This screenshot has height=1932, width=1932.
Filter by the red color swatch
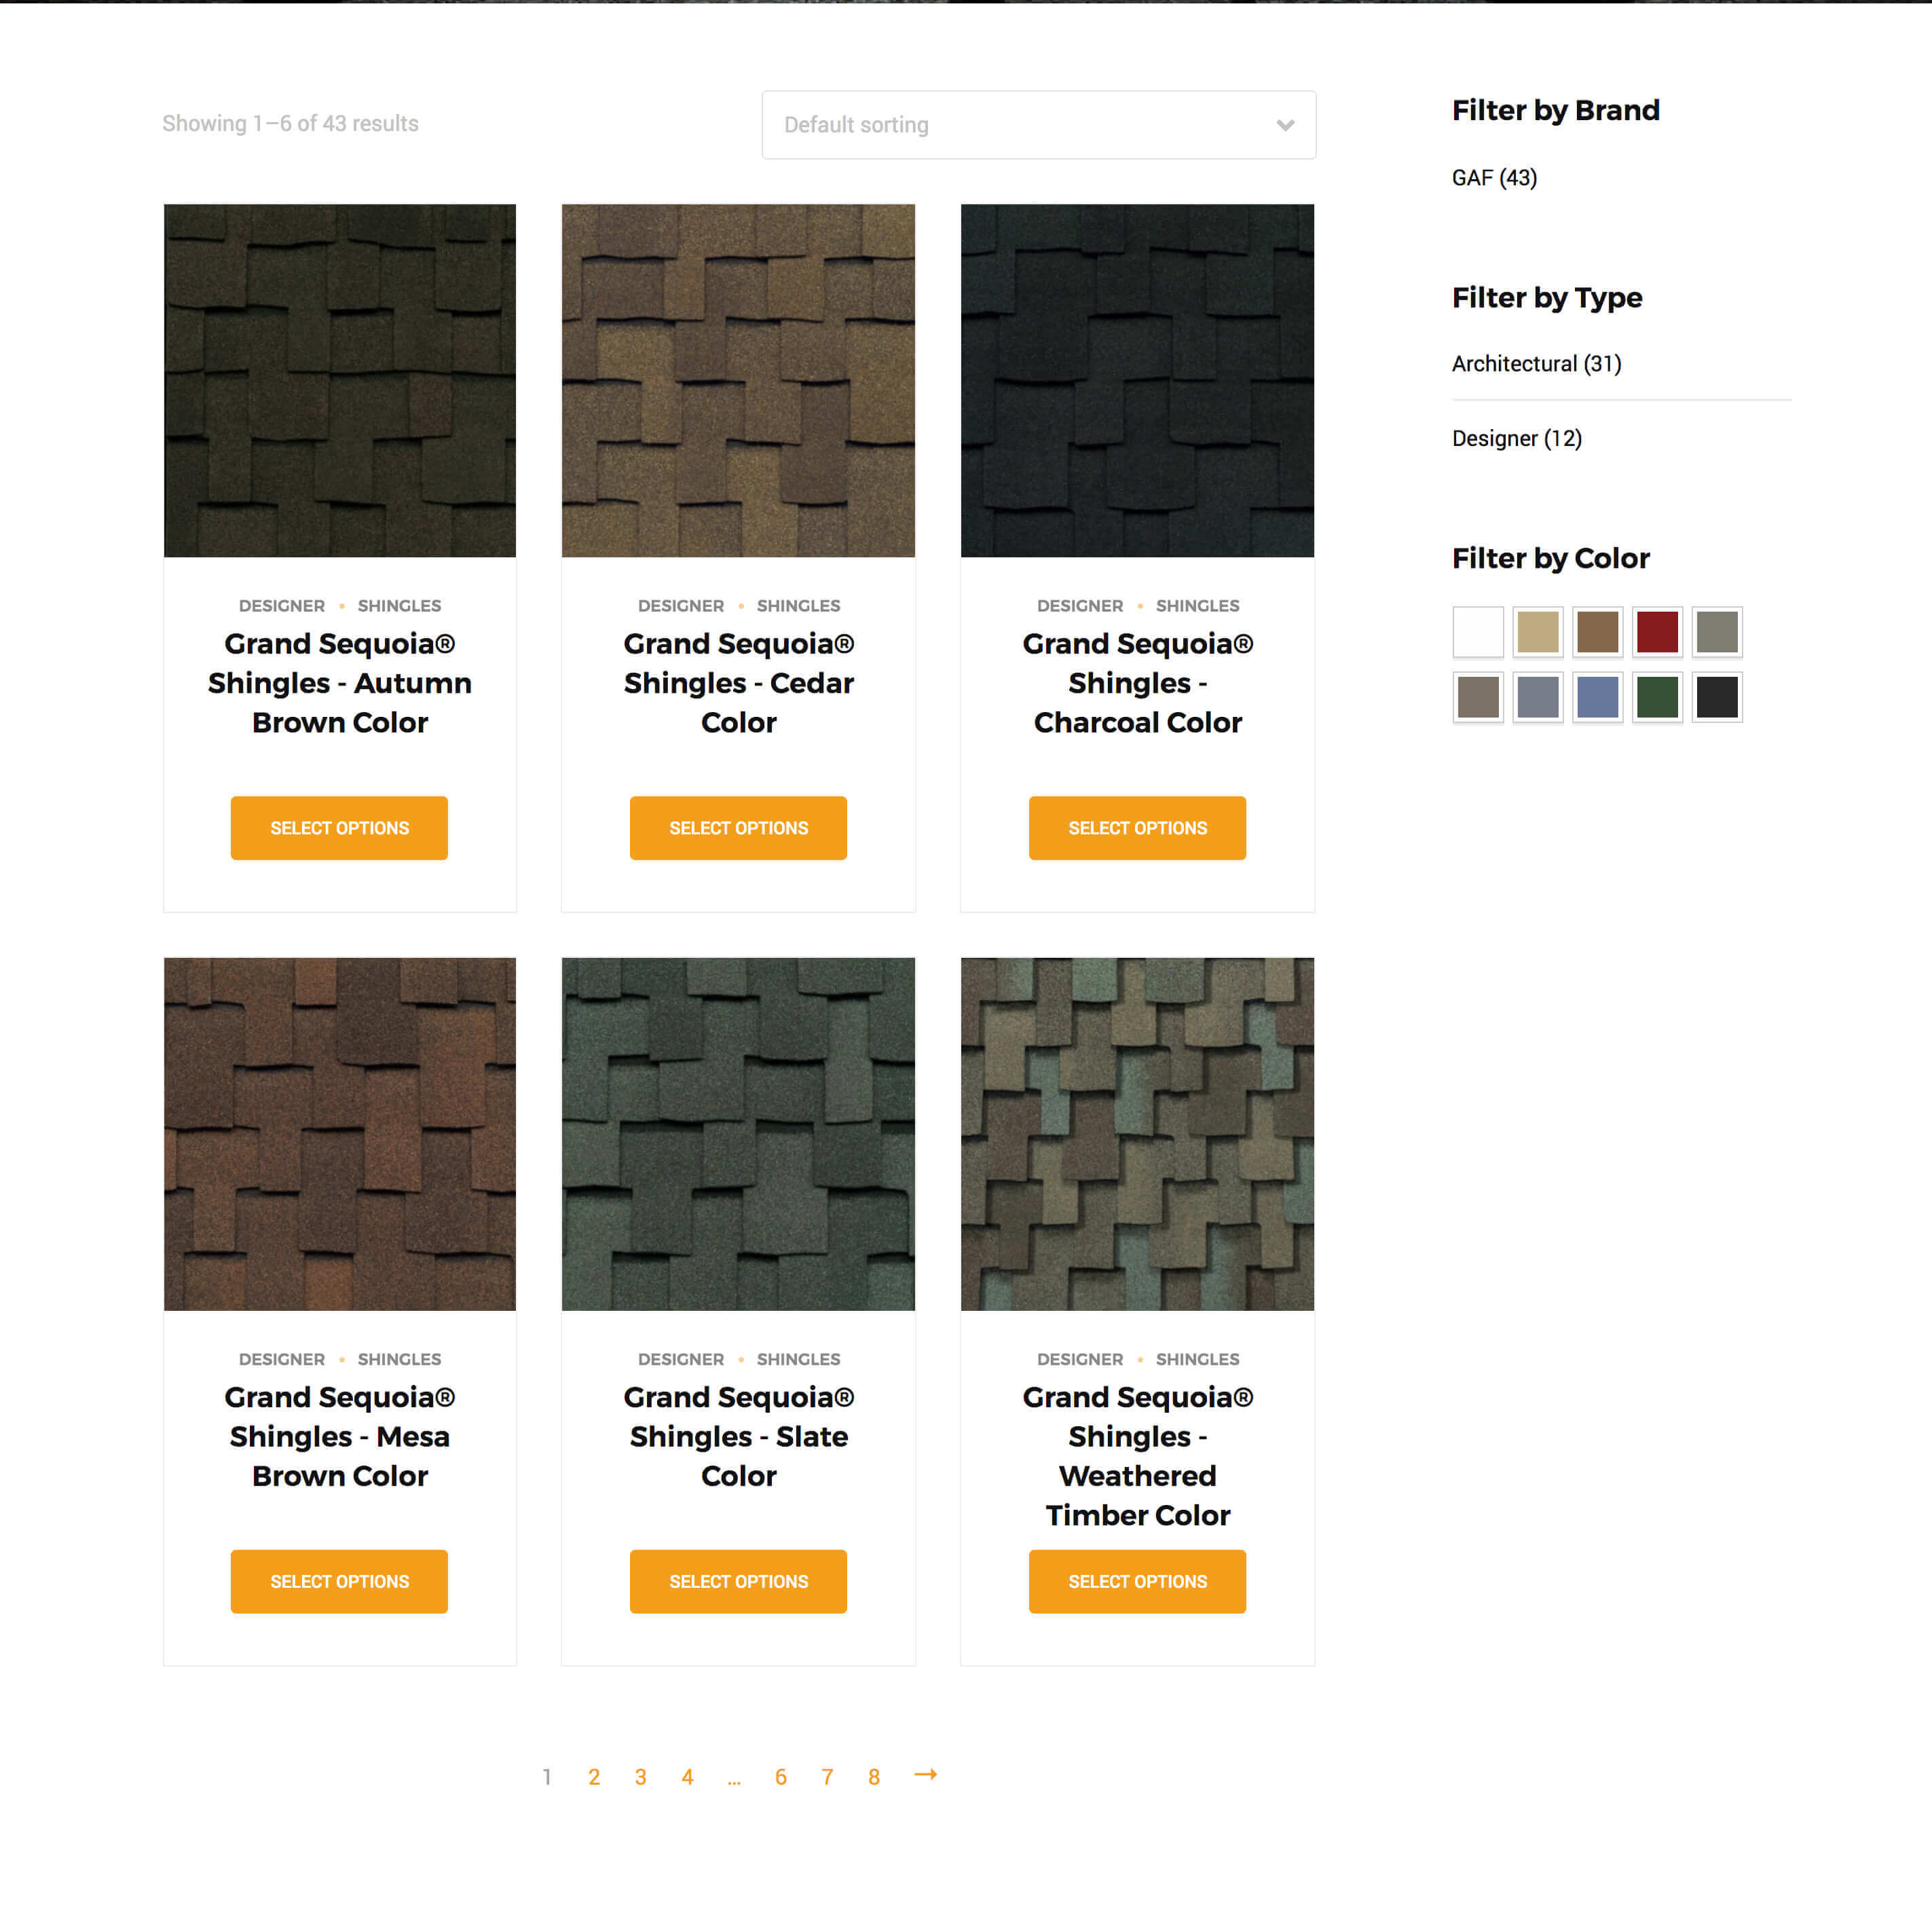pyautogui.click(x=1657, y=632)
